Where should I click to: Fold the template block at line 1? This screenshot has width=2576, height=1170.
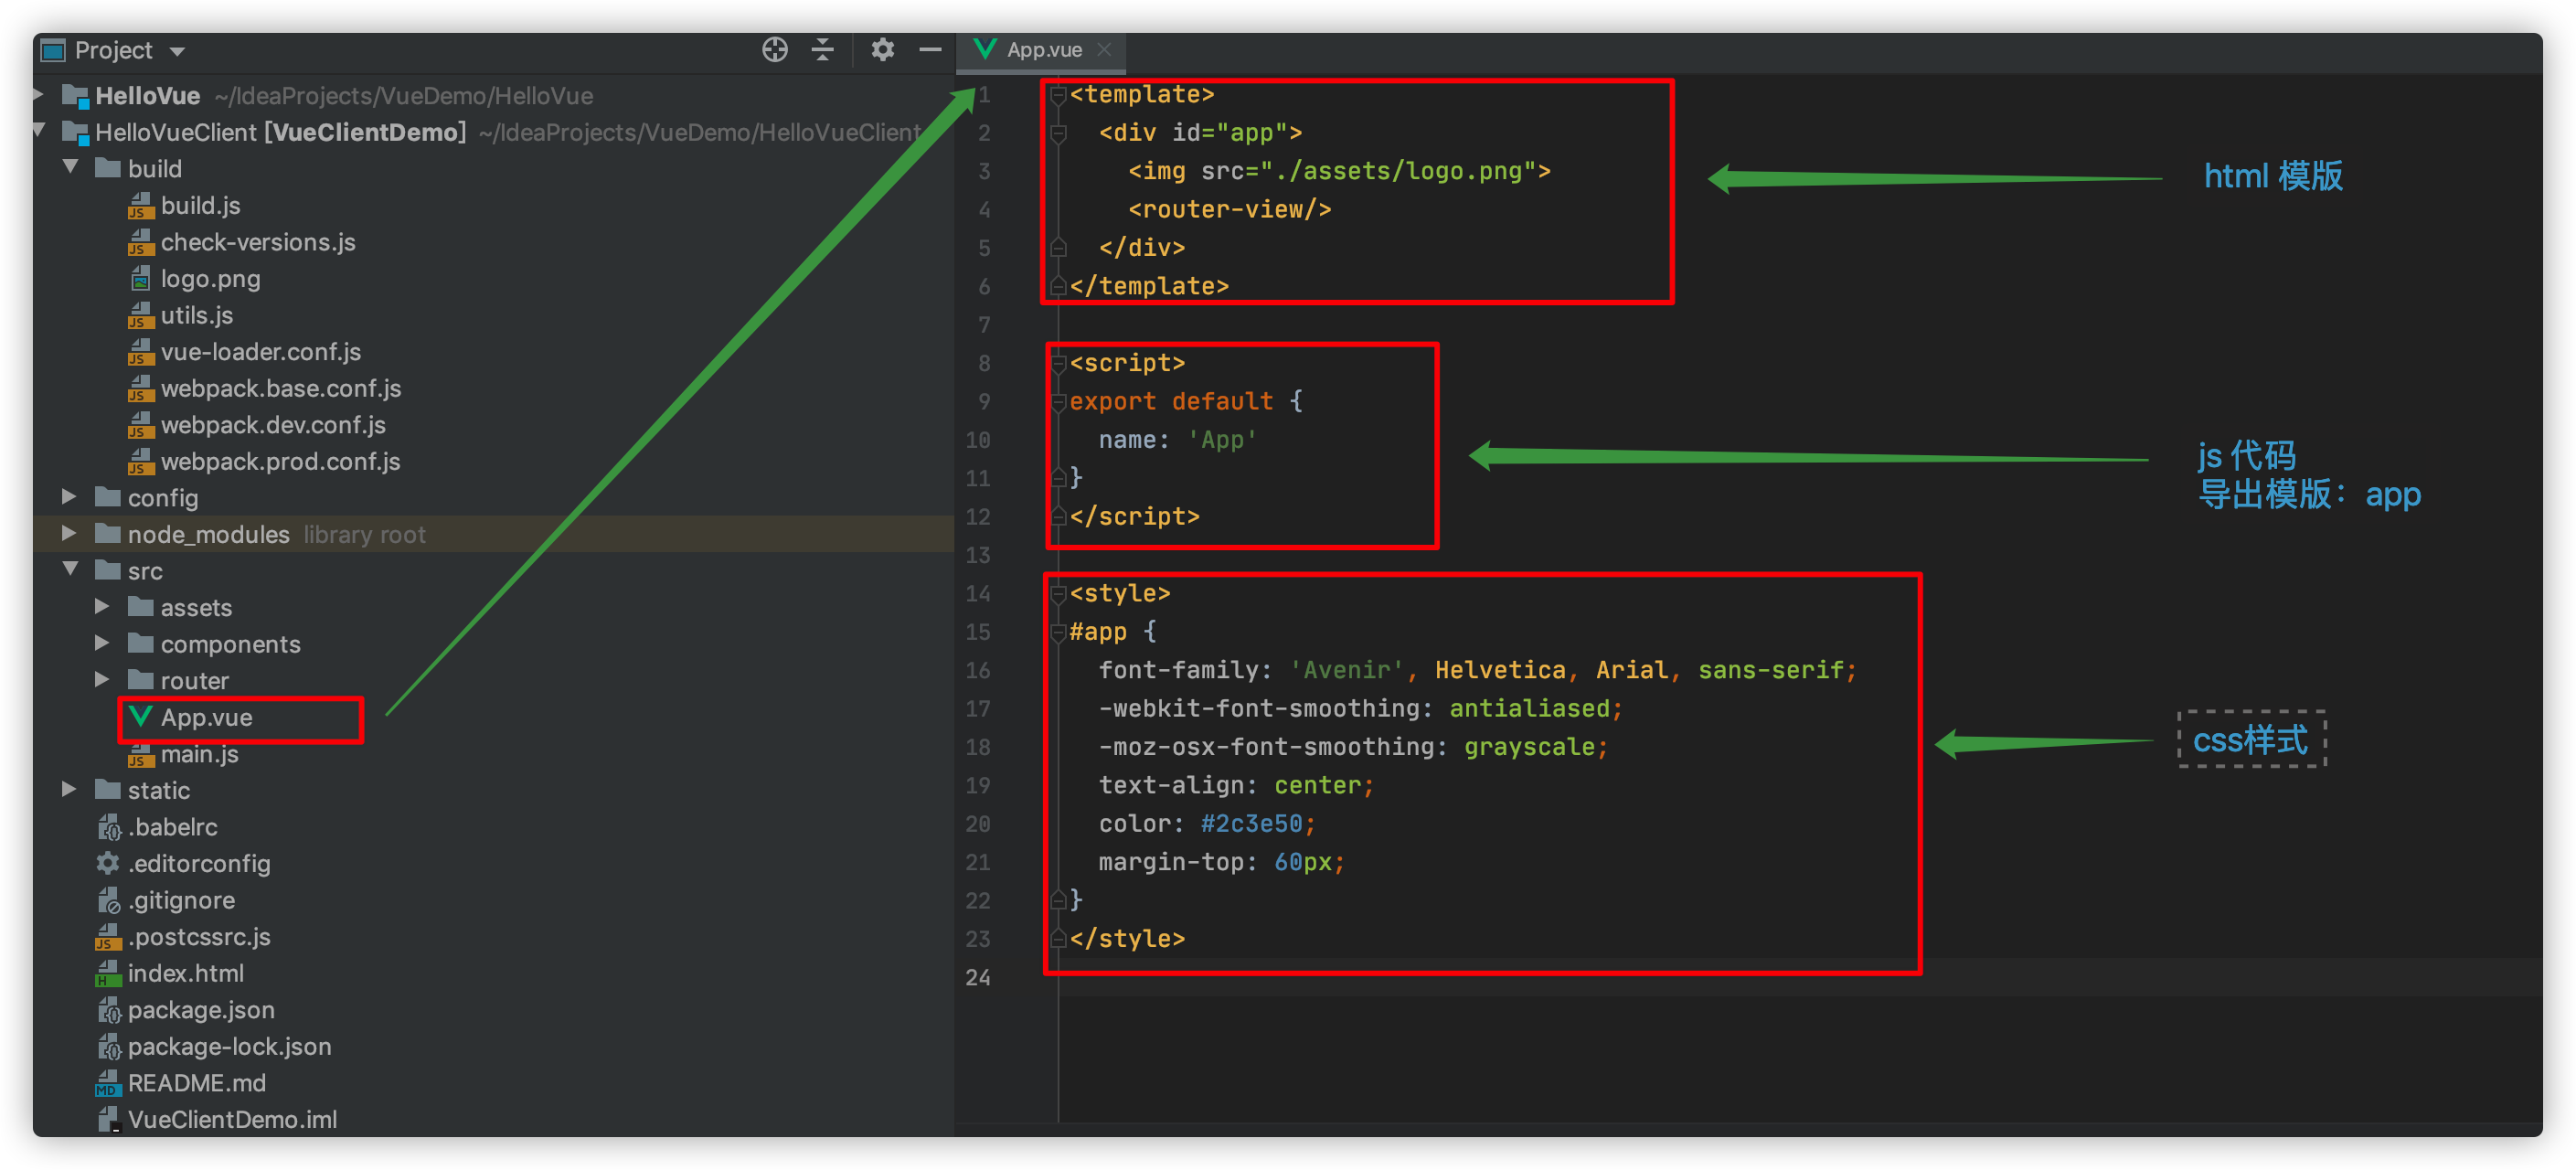(x=1057, y=95)
